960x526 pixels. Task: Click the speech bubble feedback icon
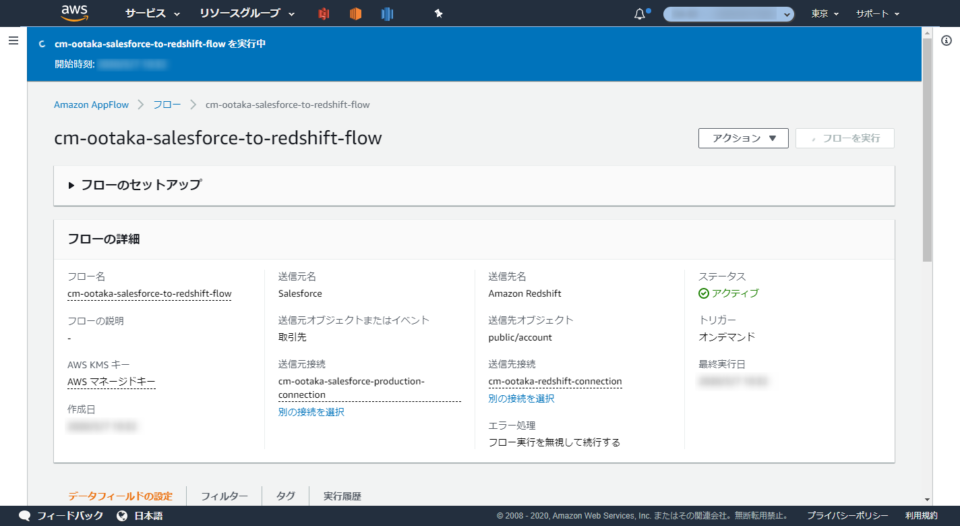(x=24, y=516)
